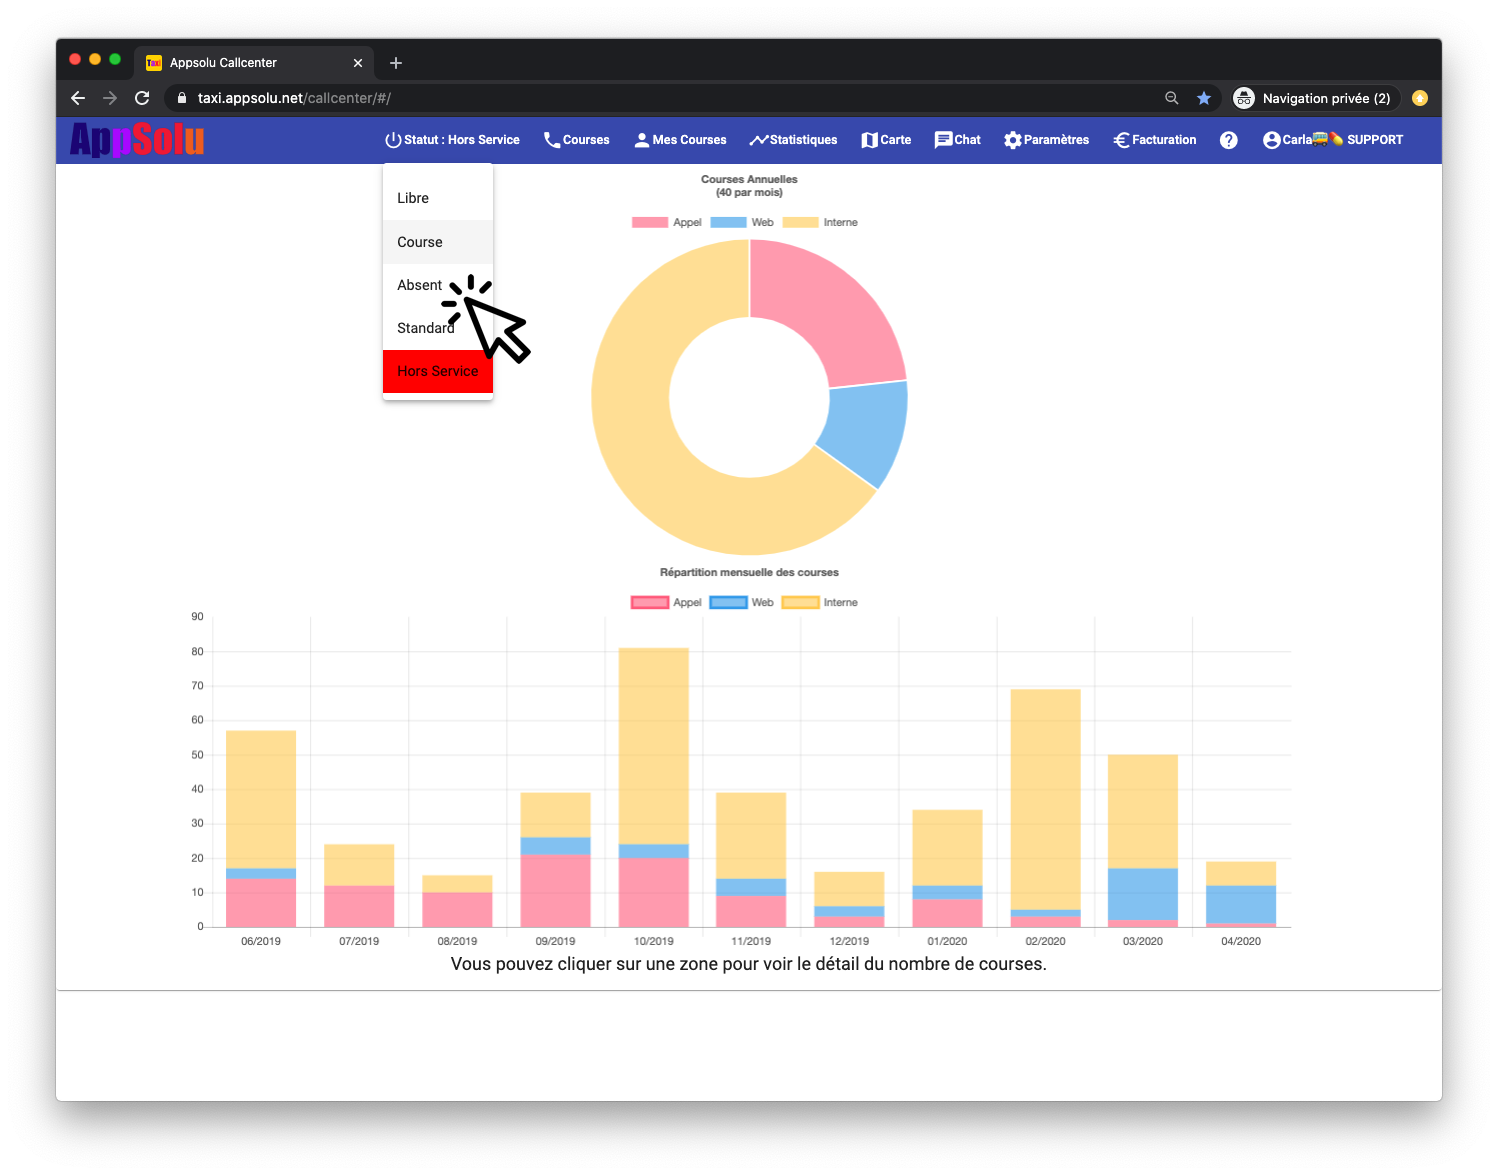Reload the page with refresh icon

tap(142, 98)
